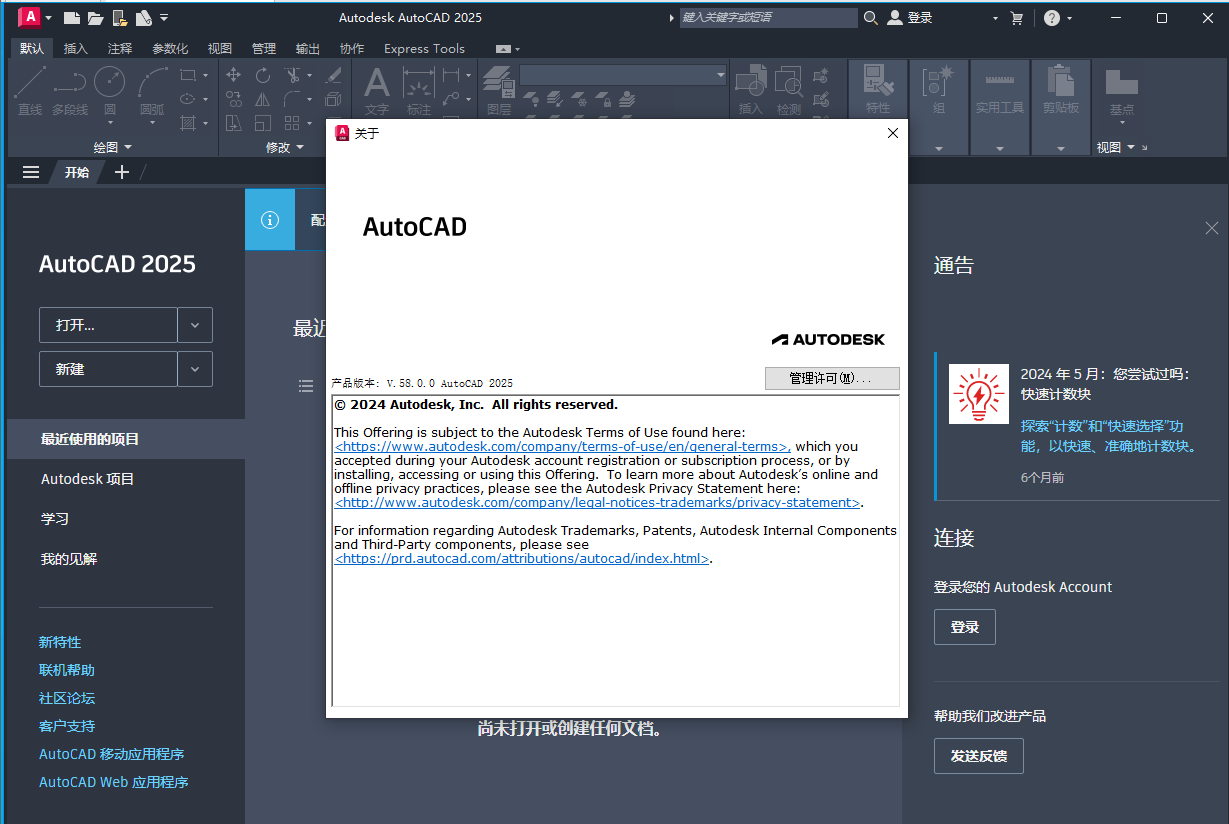
Task: Switch to the 注释 ribbon tab
Action: (120, 48)
